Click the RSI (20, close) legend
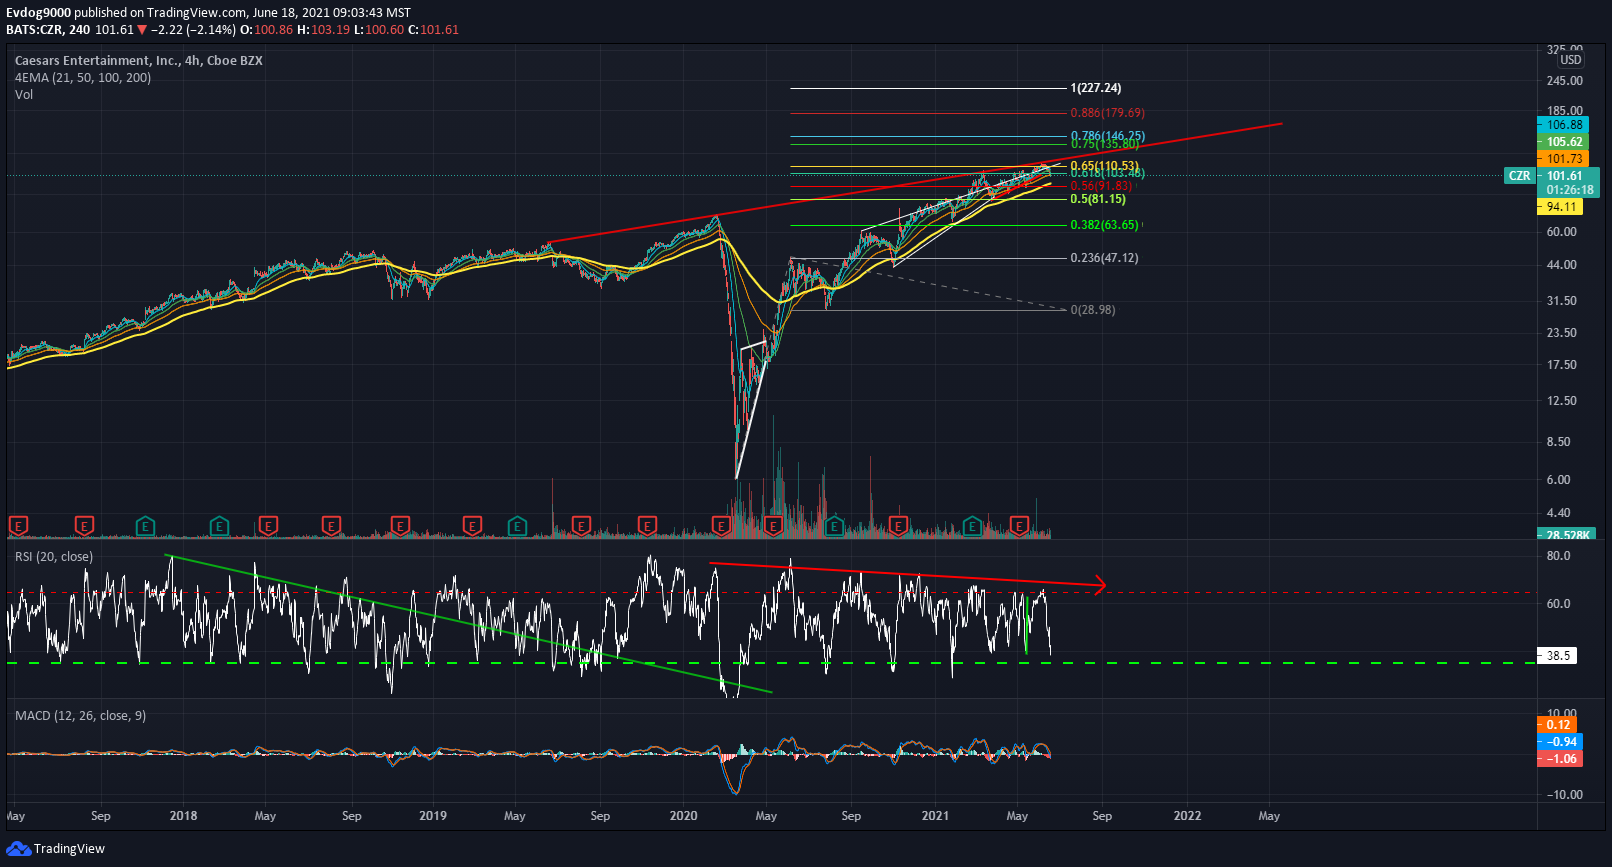The width and height of the screenshot is (1612, 867). 54,557
